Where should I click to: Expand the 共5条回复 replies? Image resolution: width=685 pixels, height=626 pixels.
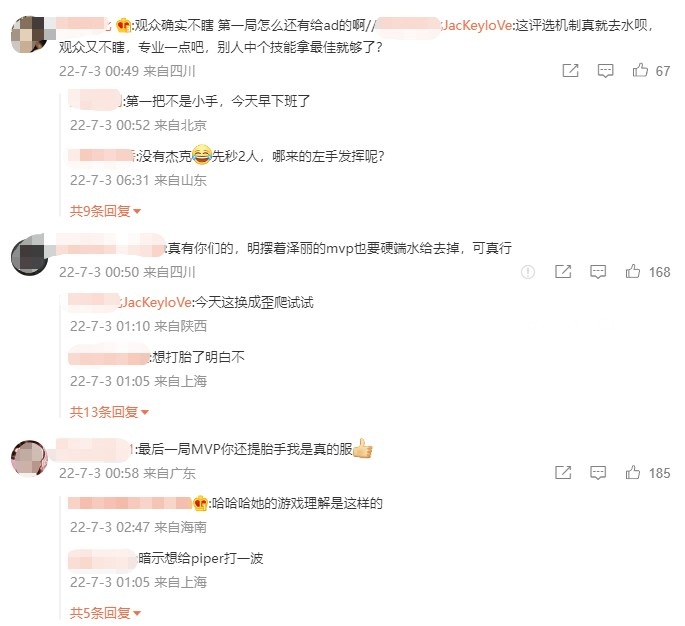(105, 613)
